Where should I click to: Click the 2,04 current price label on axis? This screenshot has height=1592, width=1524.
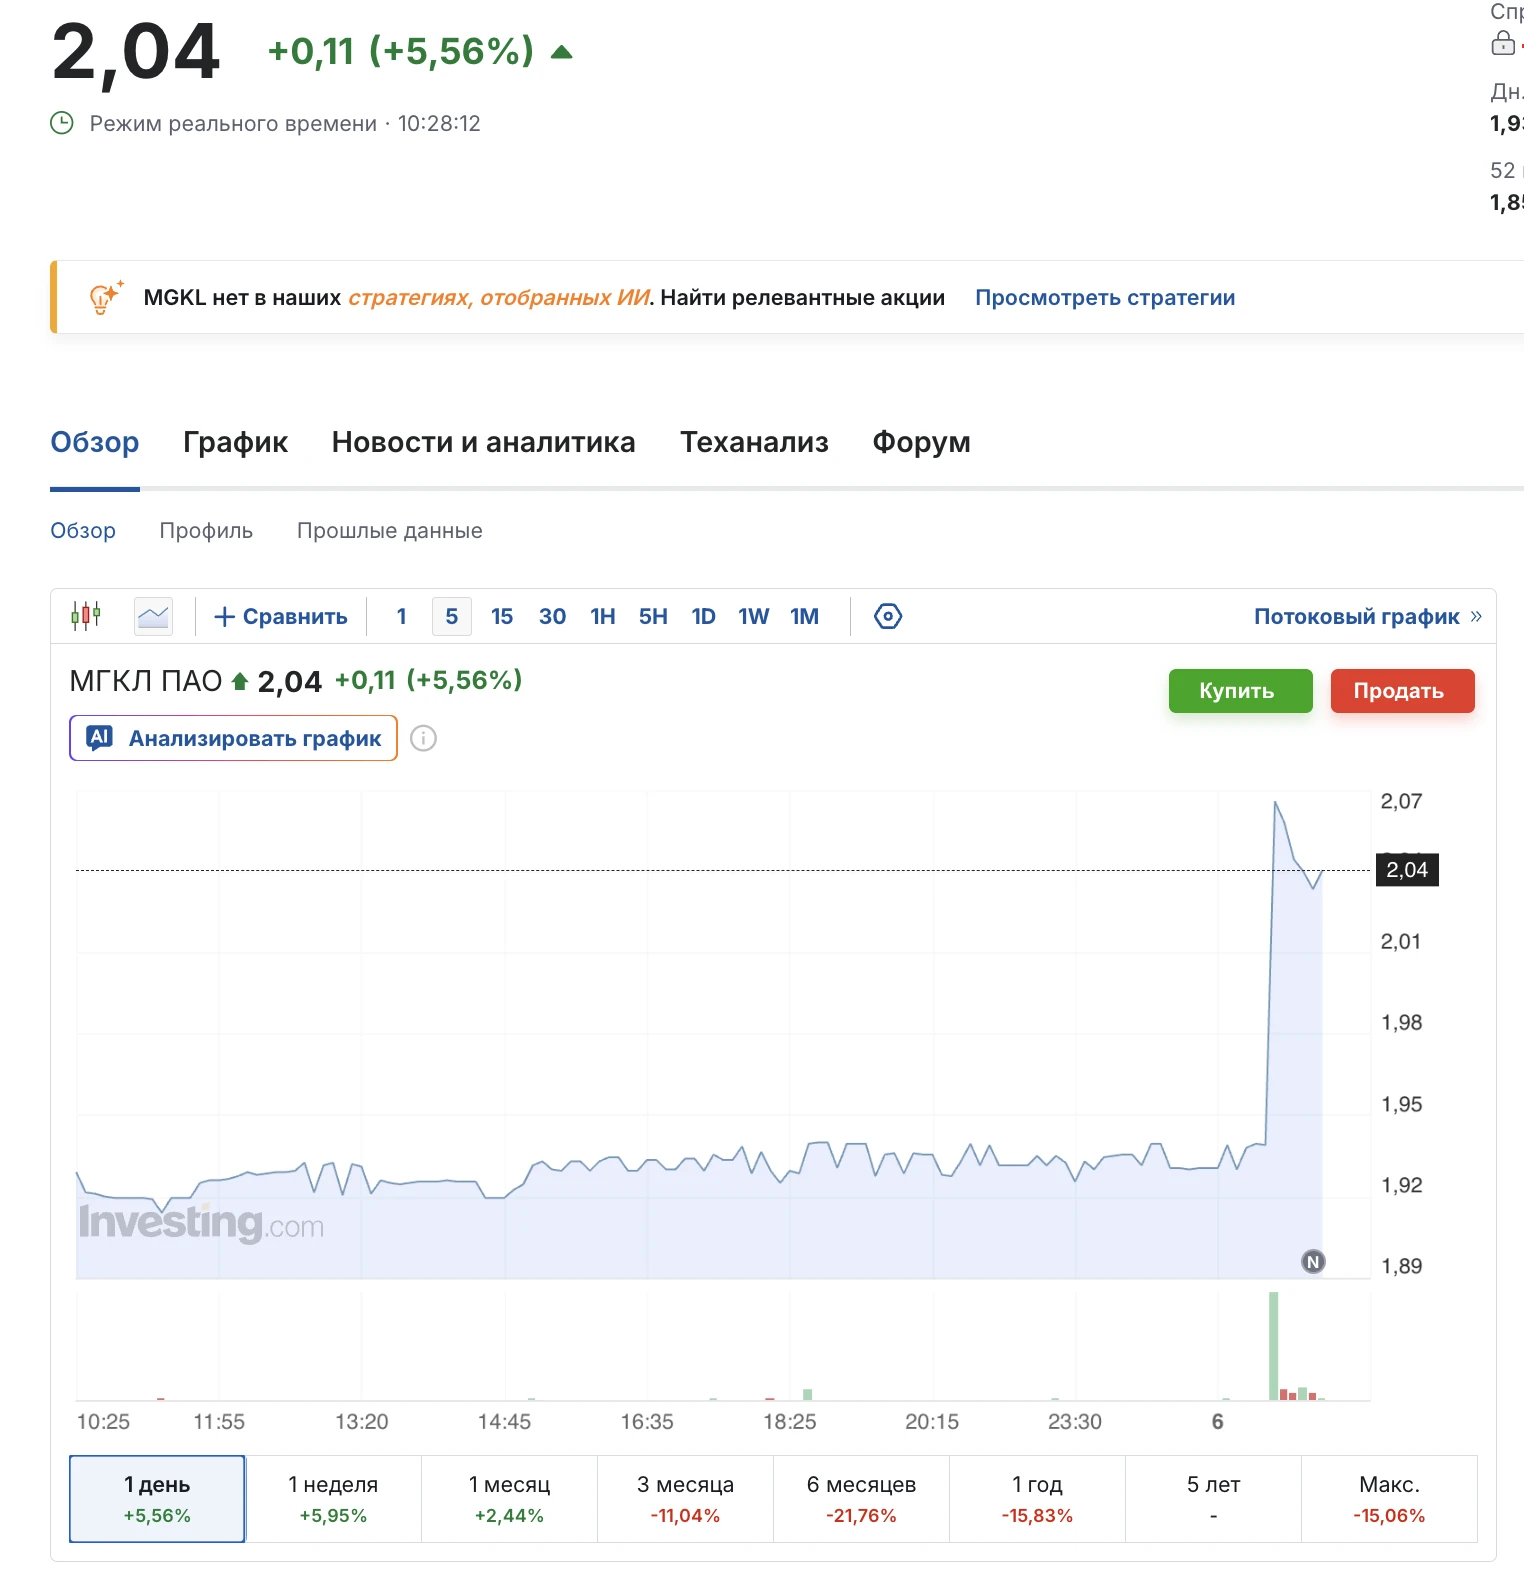1407,870
